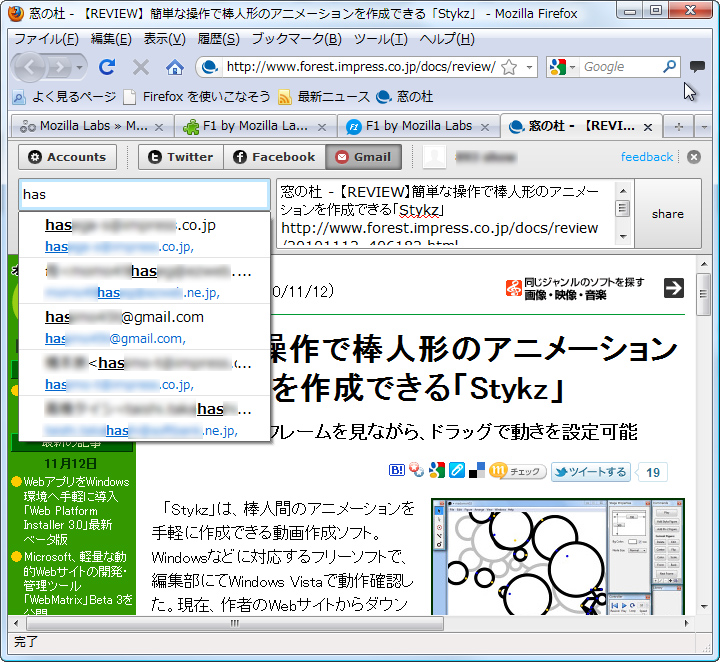Toggle the F1 share speech-bubble toolbar icon
Screen dimensions: 720x662
tap(697, 67)
